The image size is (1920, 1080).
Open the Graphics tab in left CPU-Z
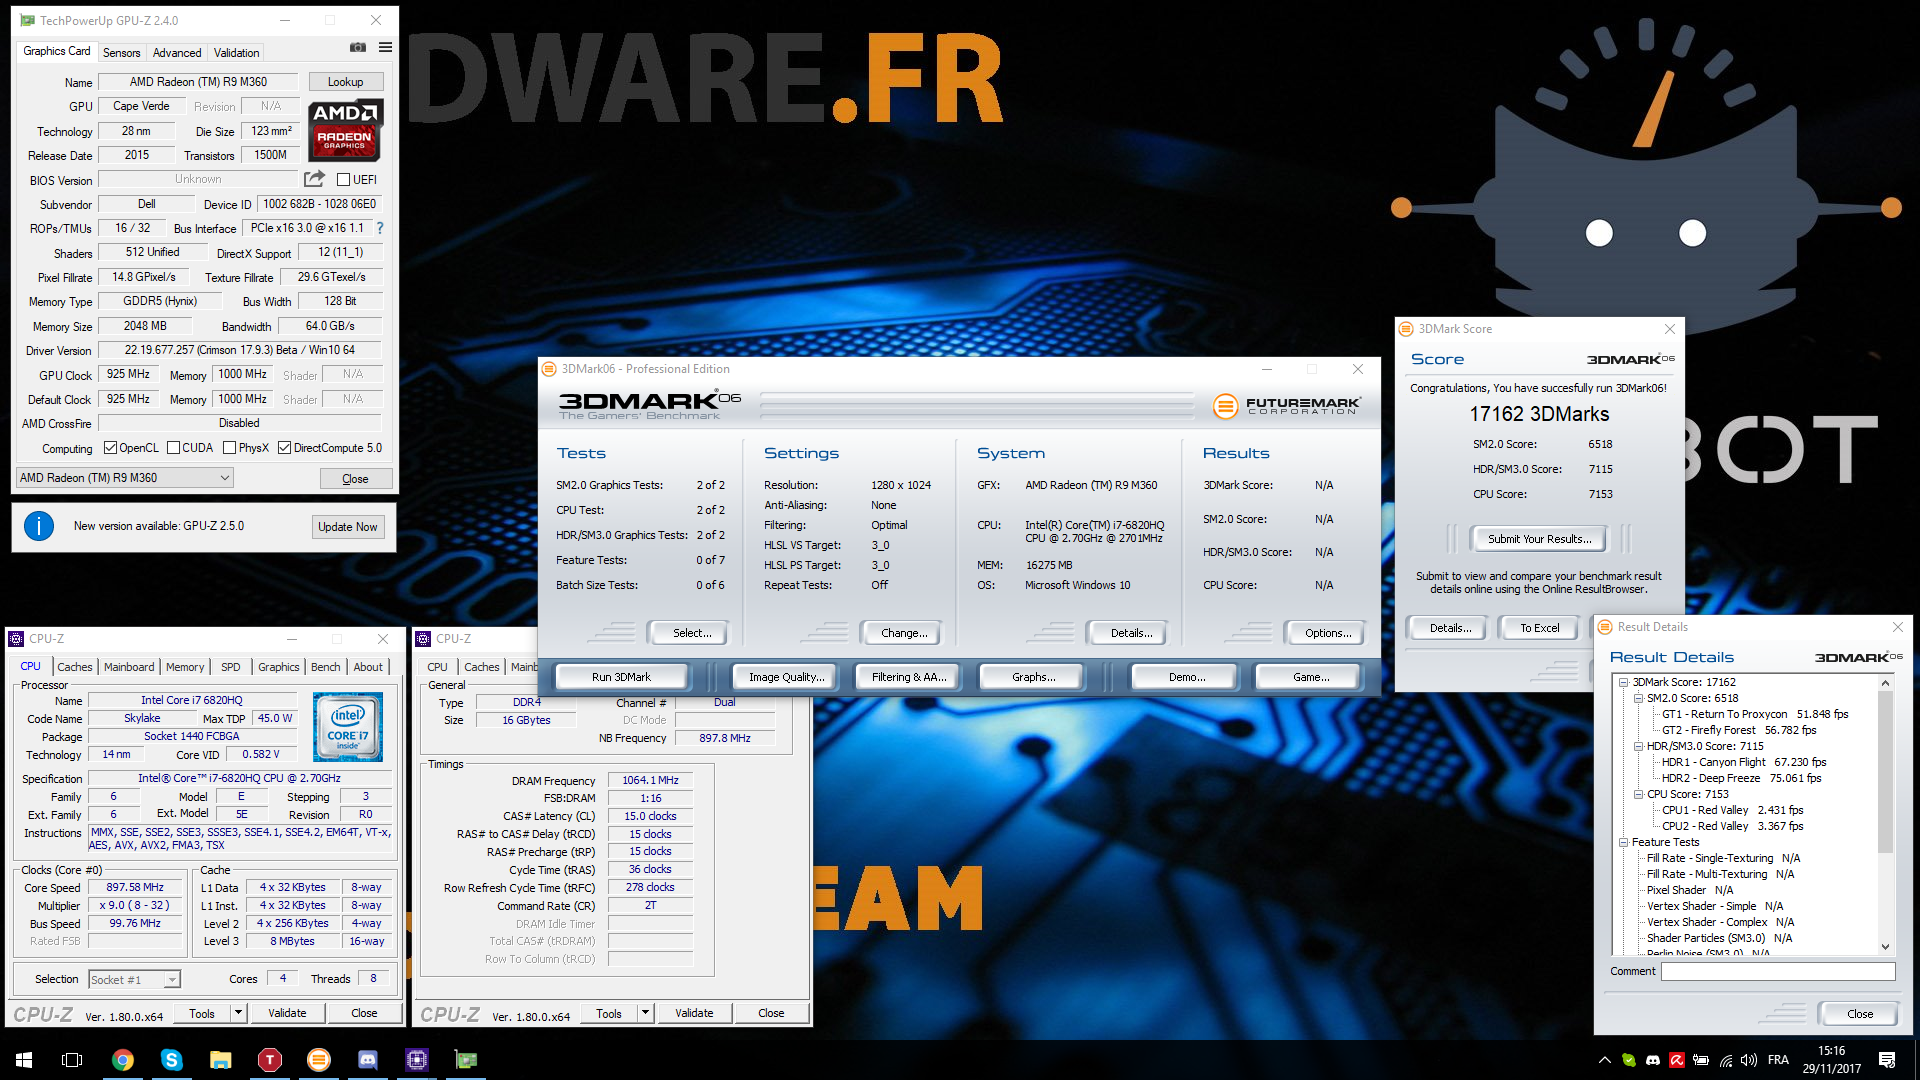(x=278, y=667)
